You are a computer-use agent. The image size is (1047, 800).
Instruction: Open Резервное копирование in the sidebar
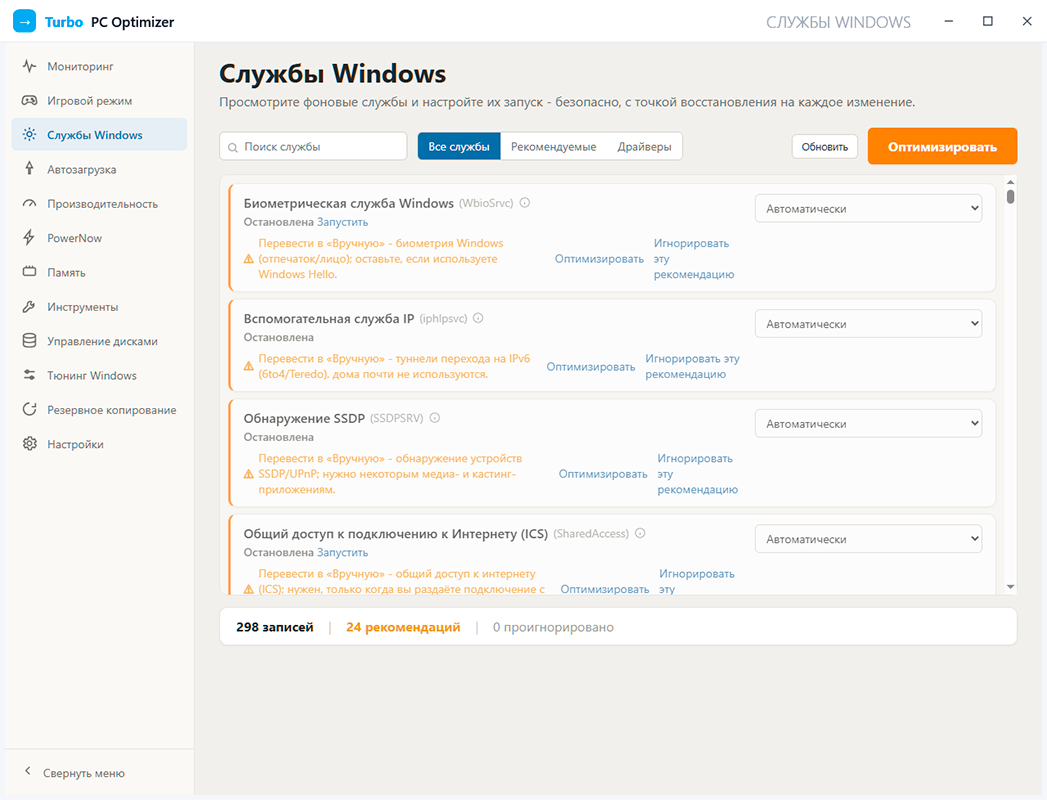click(x=99, y=409)
